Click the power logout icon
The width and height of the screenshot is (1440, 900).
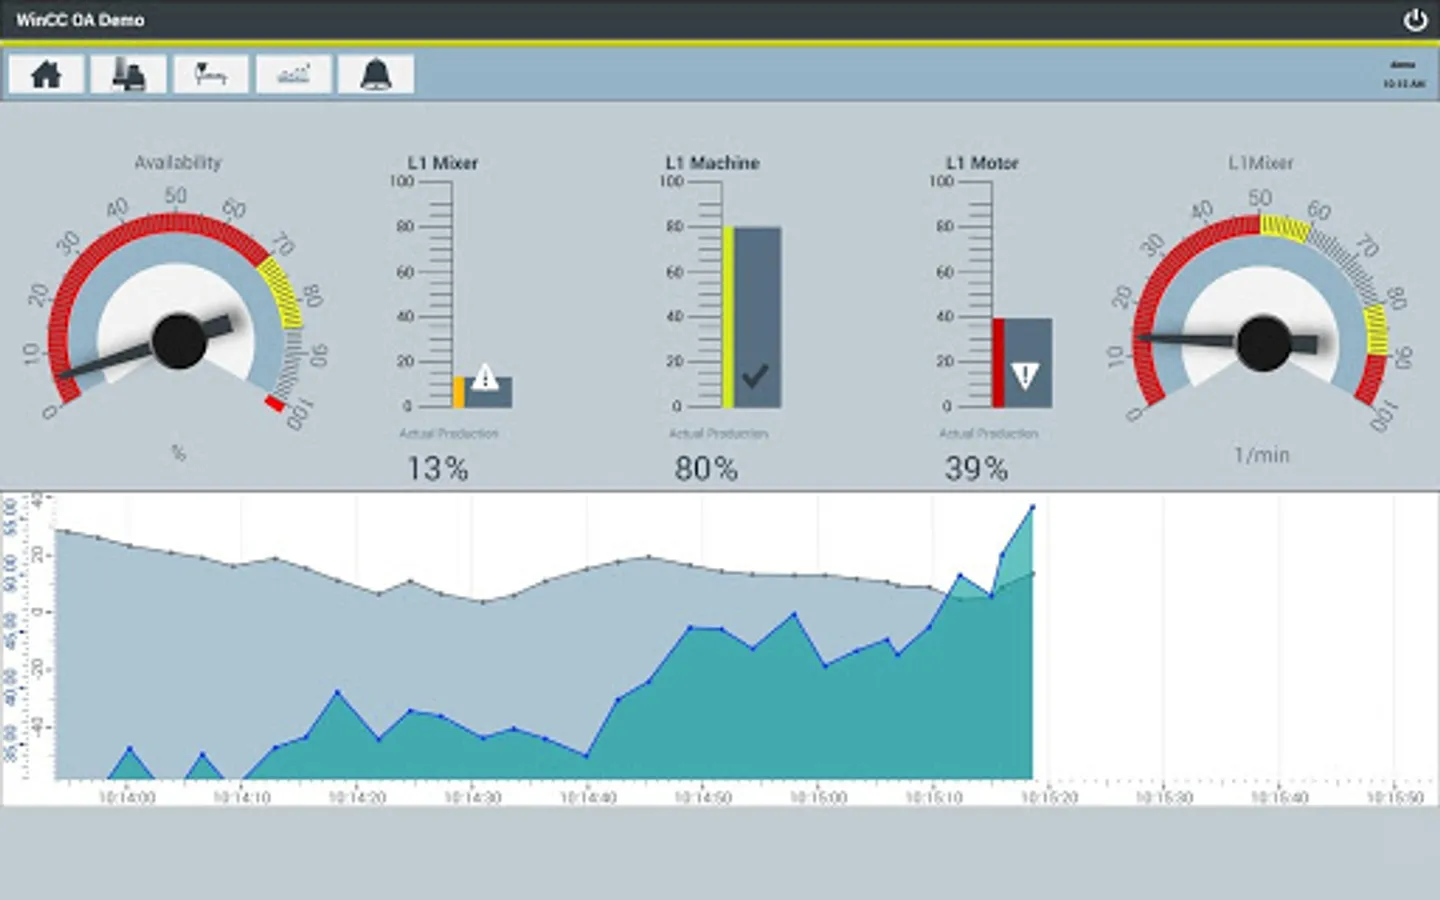[x=1415, y=20]
